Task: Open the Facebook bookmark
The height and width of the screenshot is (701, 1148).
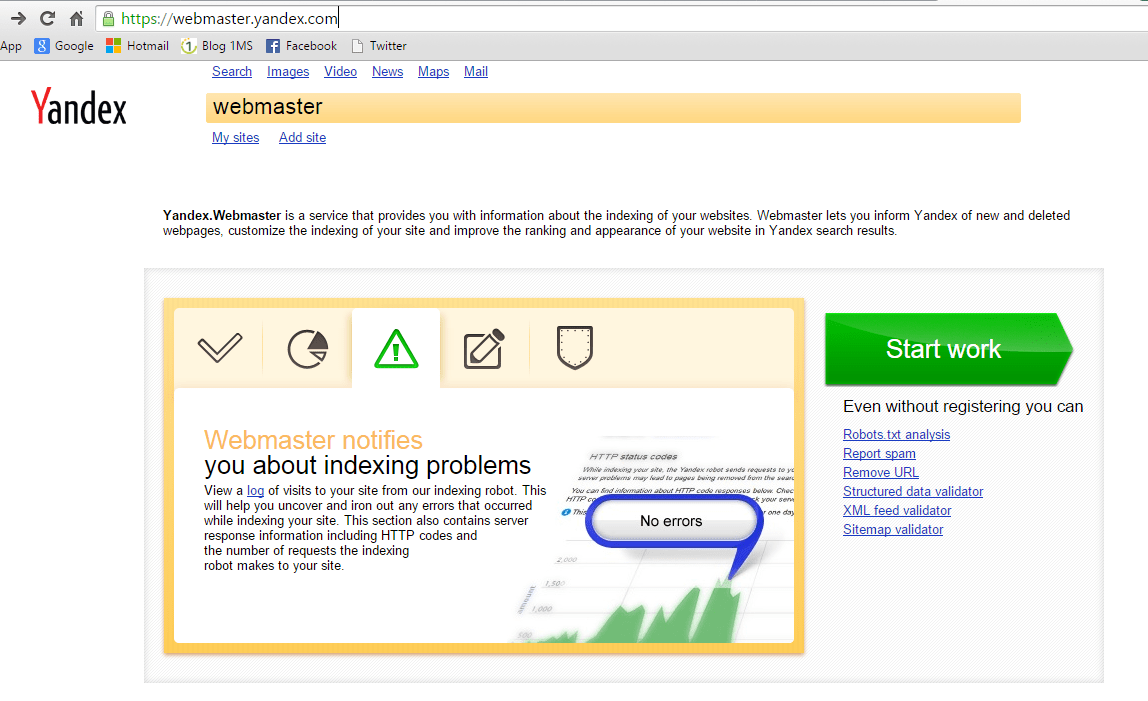Action: (301, 46)
